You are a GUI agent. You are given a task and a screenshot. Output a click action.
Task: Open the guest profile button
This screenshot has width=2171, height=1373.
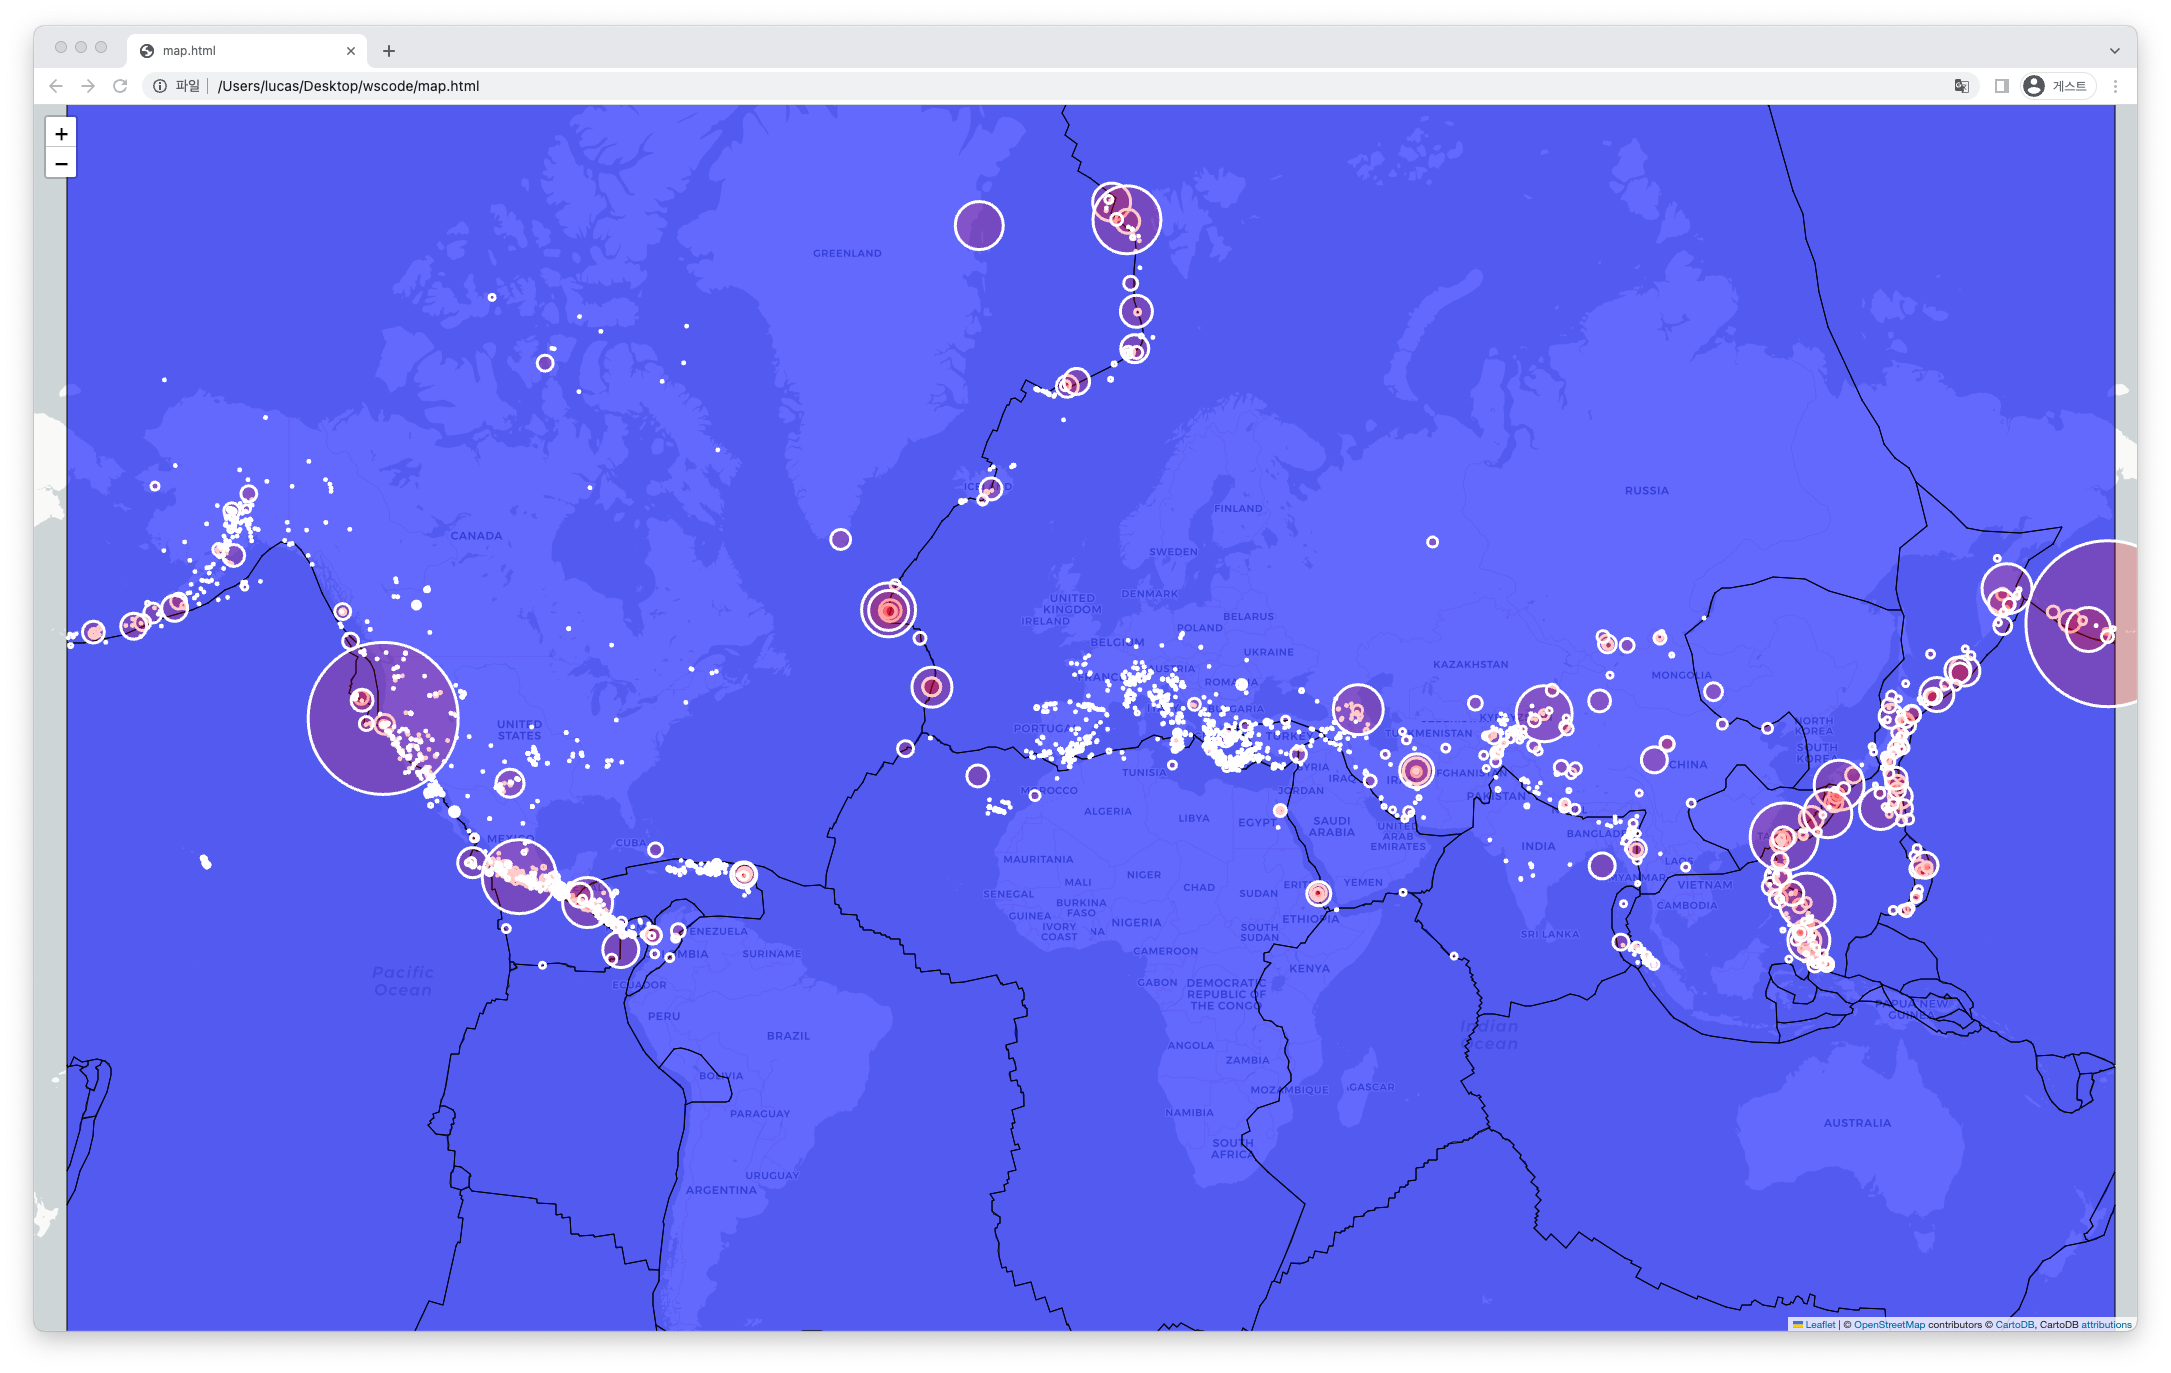(x=2057, y=86)
